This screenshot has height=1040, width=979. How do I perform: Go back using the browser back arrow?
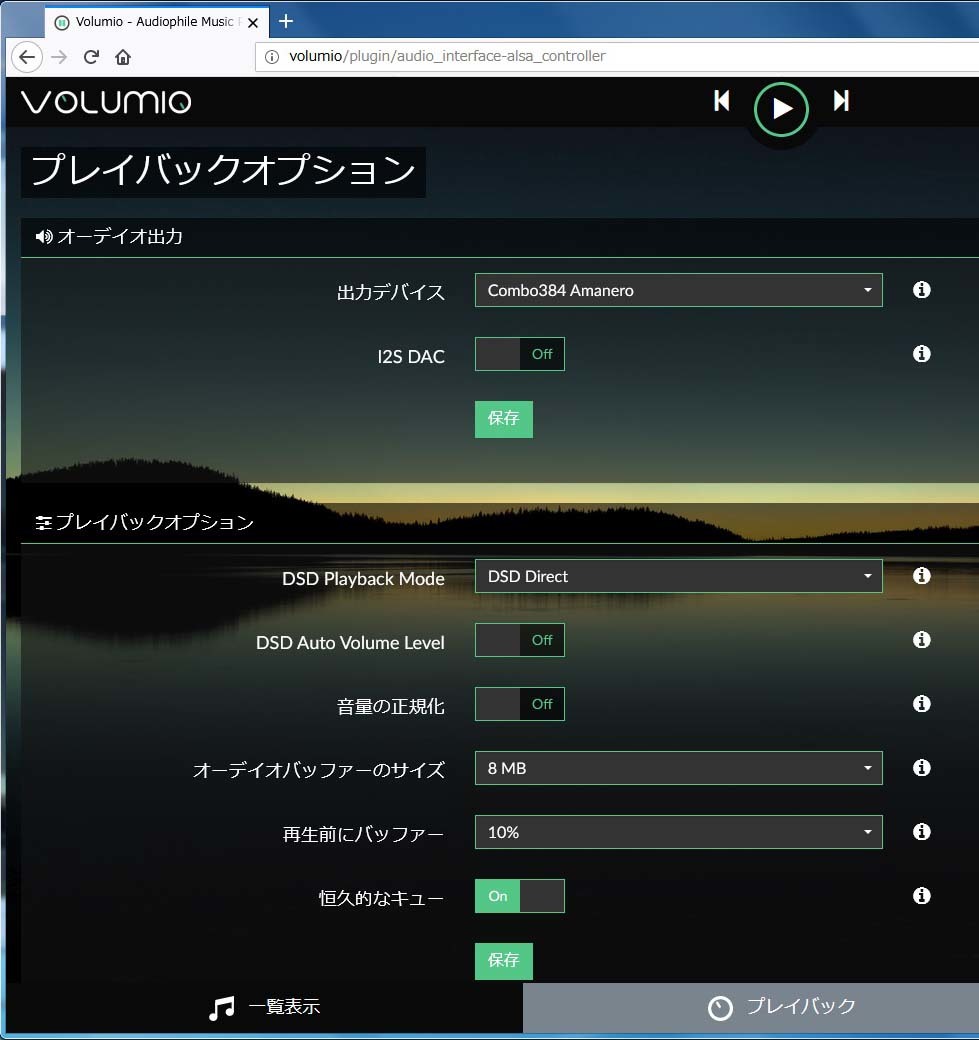tap(27, 57)
